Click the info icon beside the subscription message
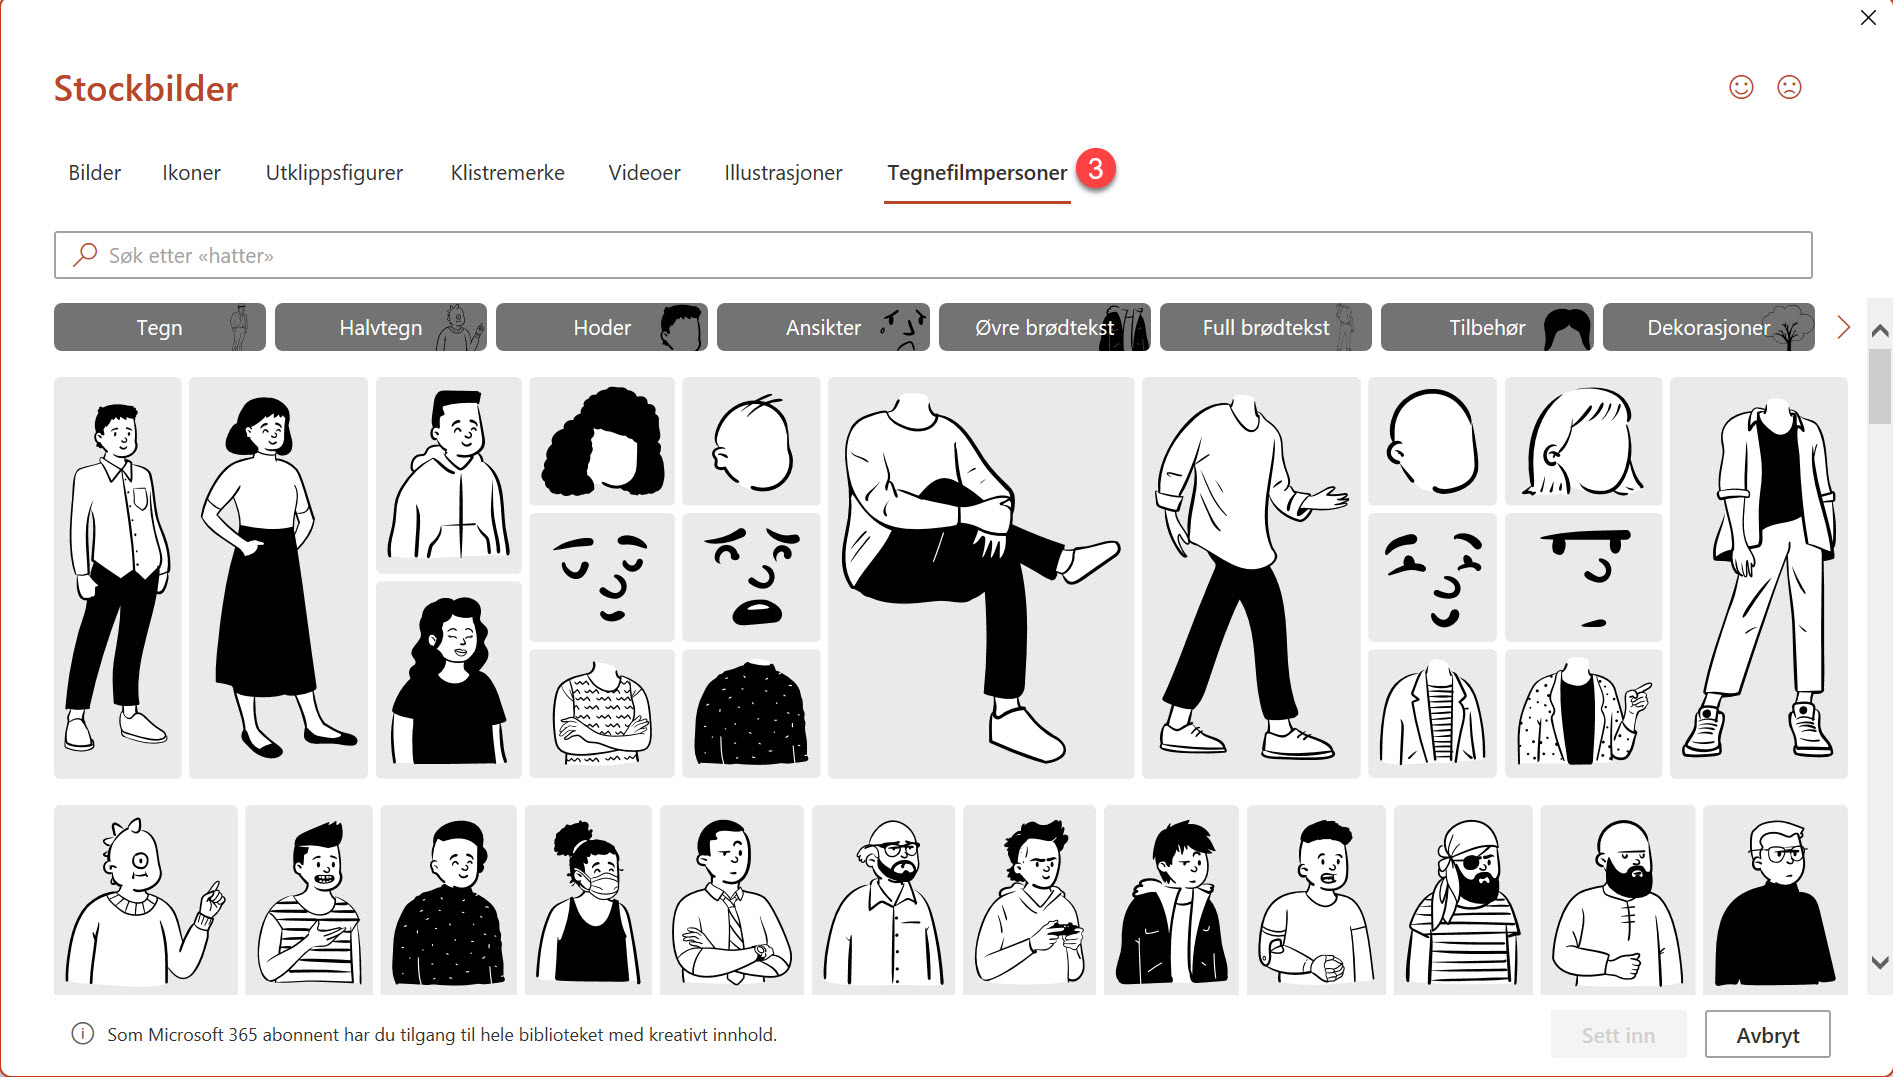This screenshot has width=1893, height=1077. (x=80, y=1034)
